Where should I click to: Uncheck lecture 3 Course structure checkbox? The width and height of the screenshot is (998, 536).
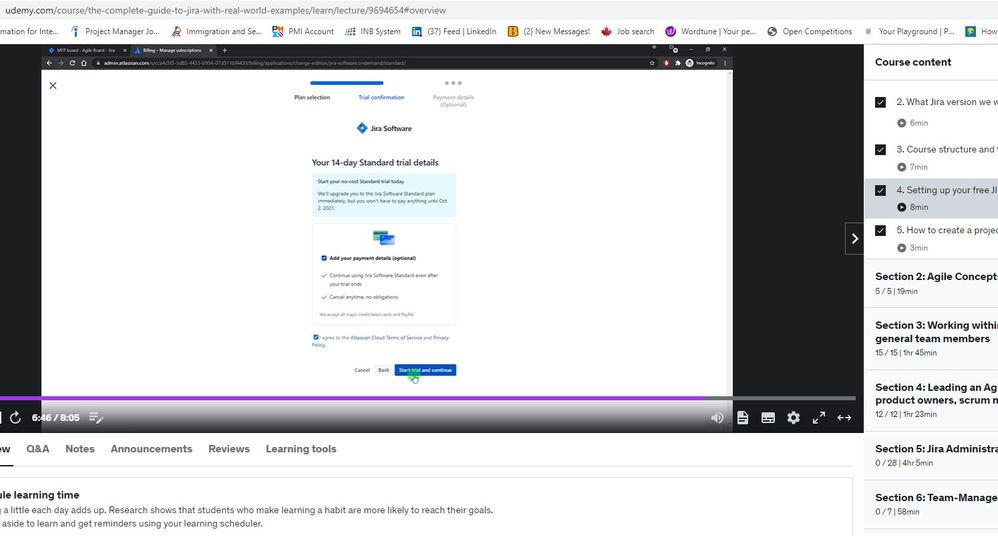pos(880,150)
